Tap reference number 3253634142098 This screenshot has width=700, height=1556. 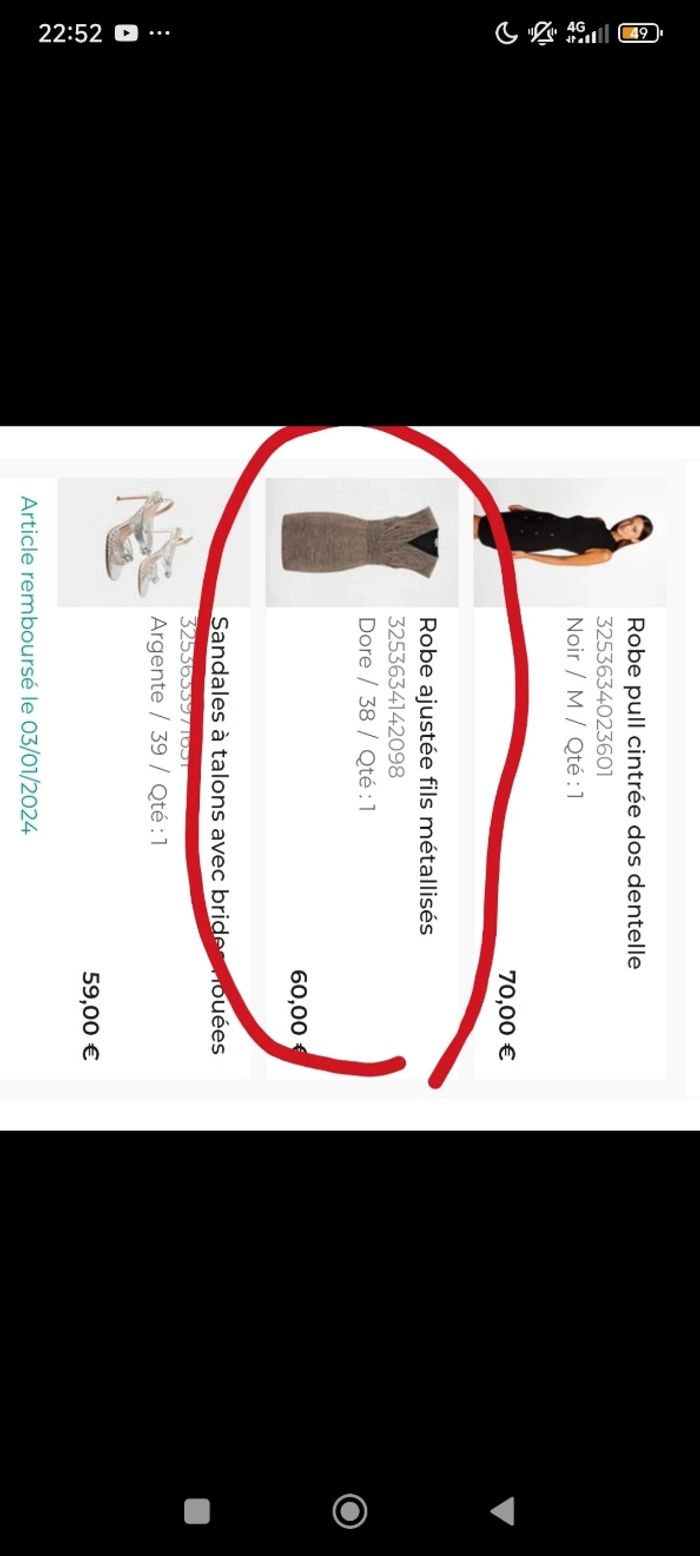[395, 697]
